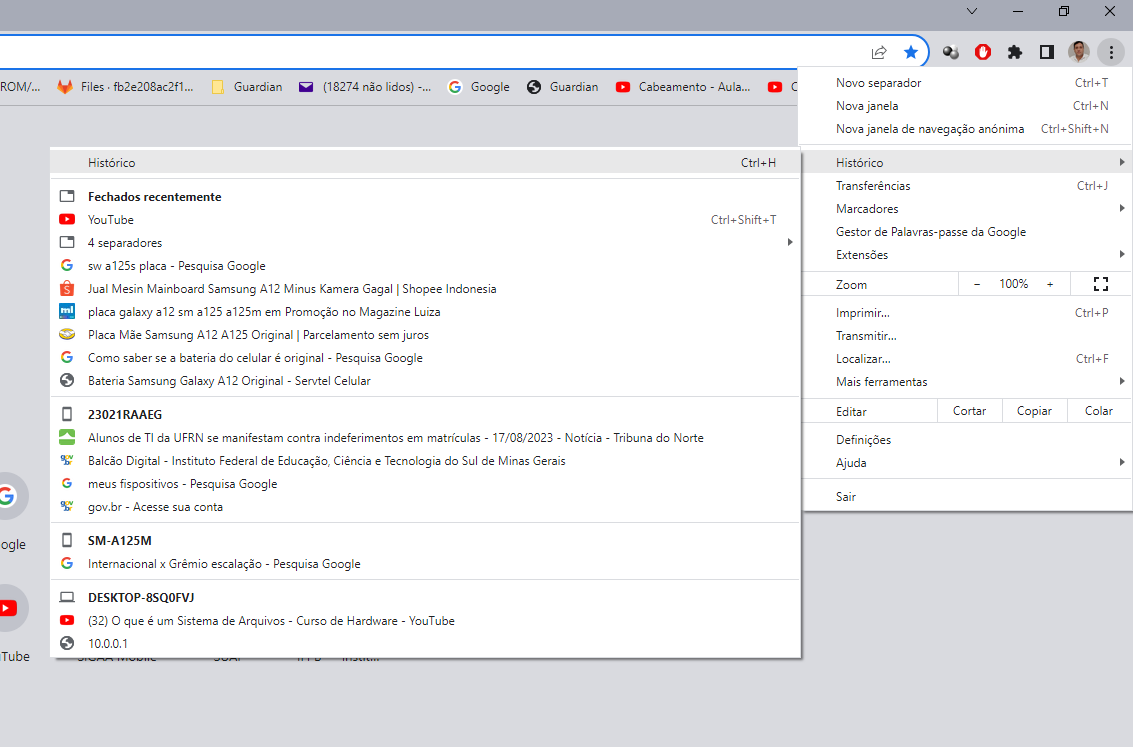Screen dimensions: 1133x747
Task: Open the mail bookmark with 18274 não lidos
Action: 365,87
